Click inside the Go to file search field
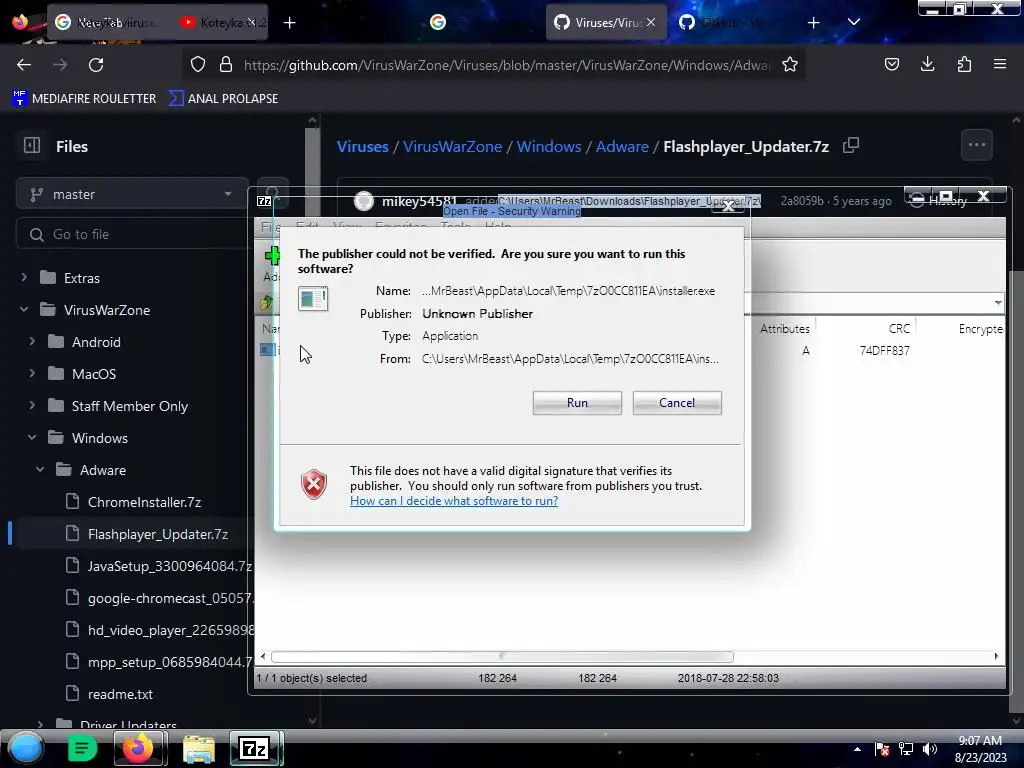Screen dimensions: 1024x768 tap(134, 234)
